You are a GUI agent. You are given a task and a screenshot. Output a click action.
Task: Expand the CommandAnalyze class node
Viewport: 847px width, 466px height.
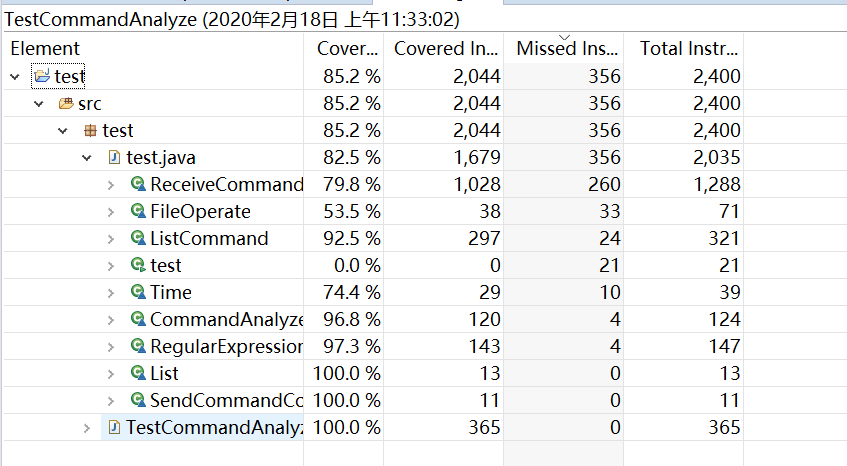click(112, 319)
